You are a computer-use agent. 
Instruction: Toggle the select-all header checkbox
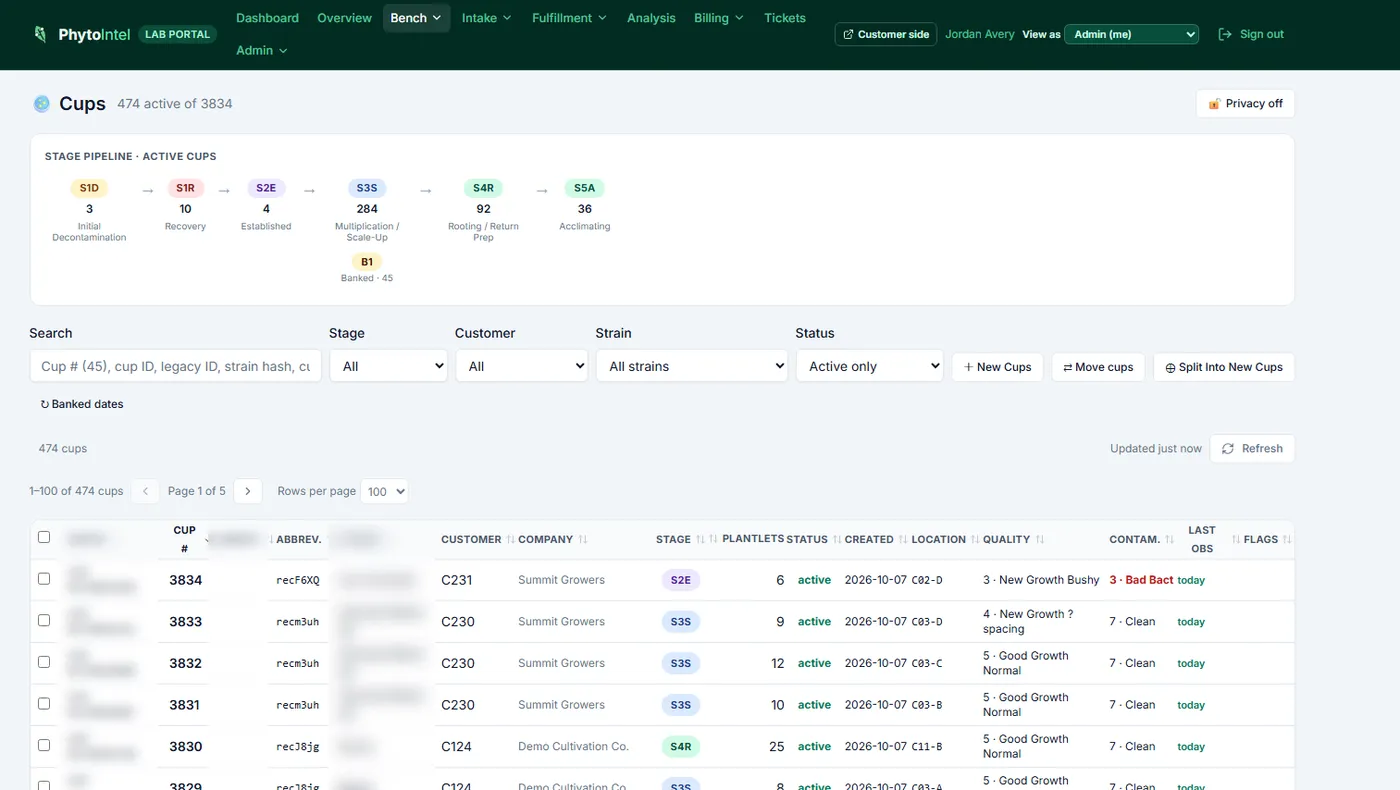point(44,537)
